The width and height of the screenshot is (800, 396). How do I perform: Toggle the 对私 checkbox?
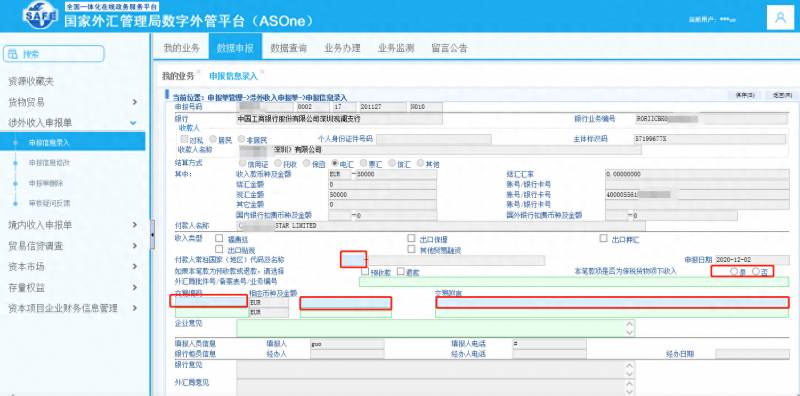(x=185, y=139)
